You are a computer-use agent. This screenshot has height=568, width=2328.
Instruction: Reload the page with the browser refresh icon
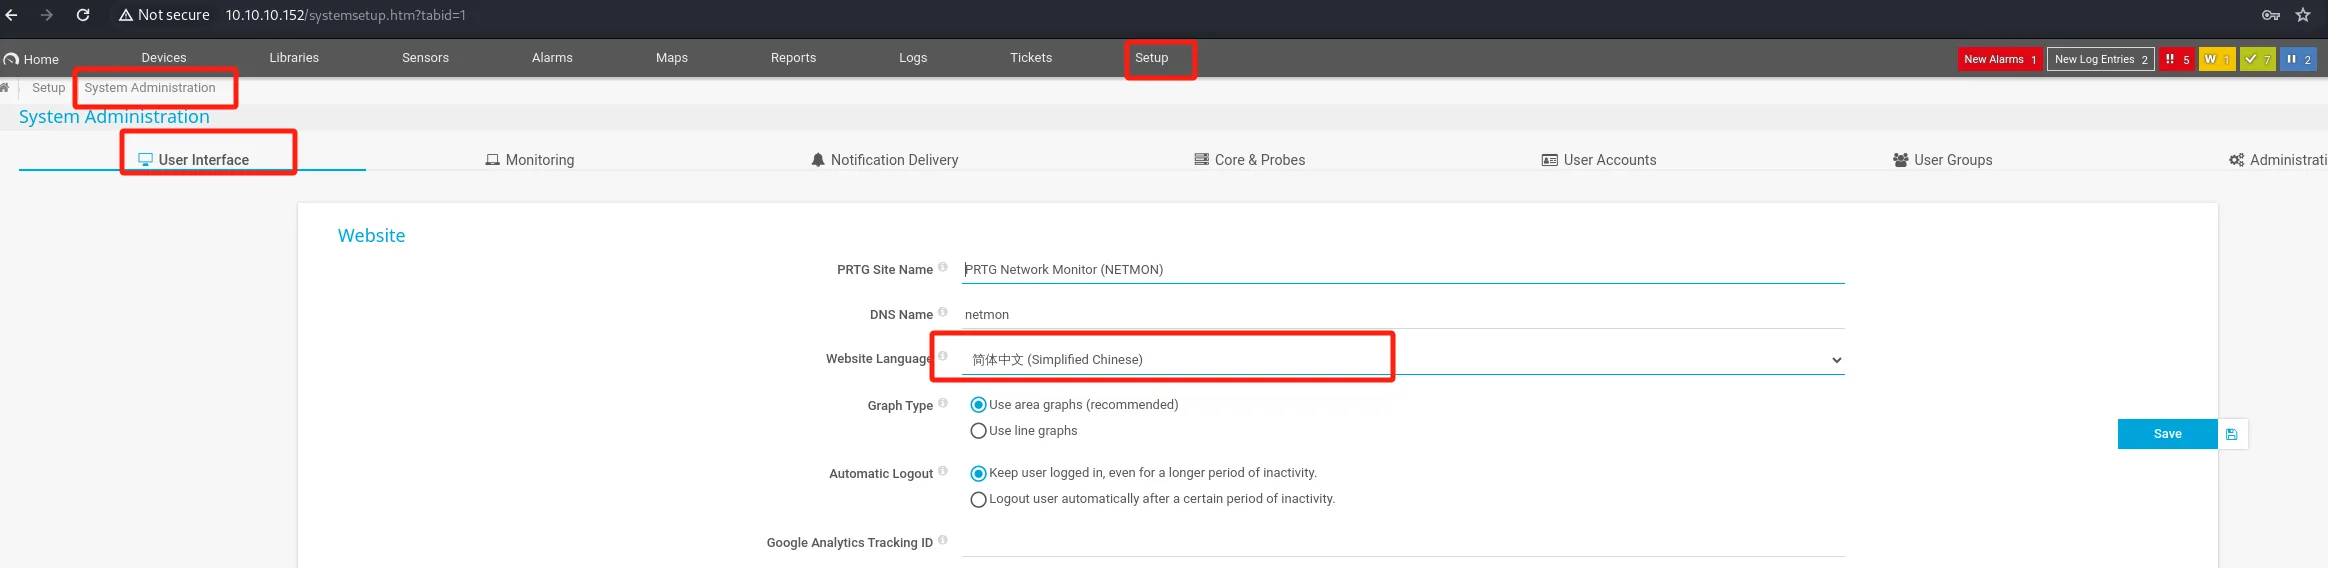click(83, 15)
